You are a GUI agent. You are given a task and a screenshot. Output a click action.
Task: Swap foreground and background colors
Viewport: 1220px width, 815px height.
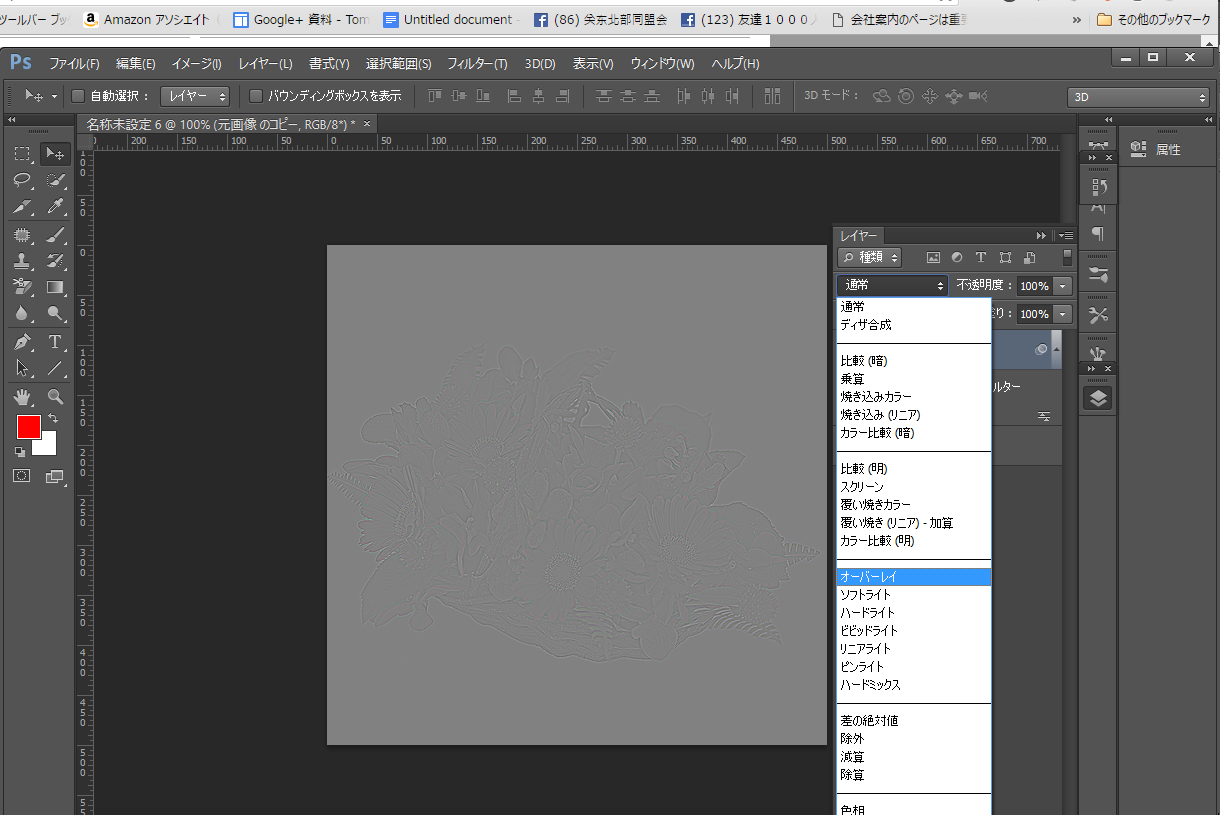pyautogui.click(x=52, y=418)
